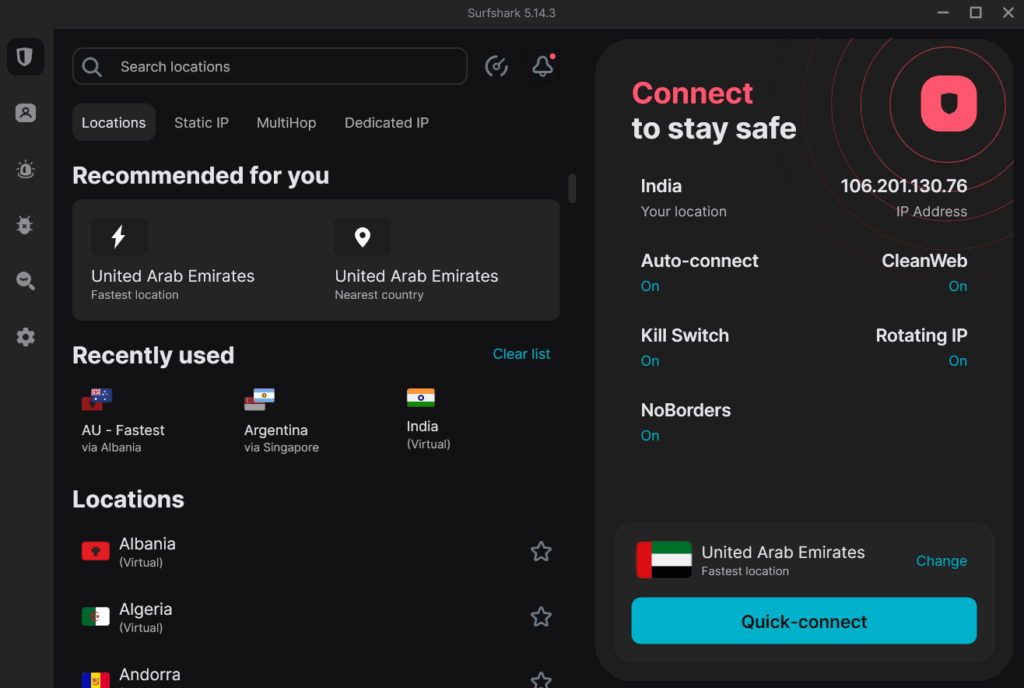Toggle Rotating IP On status
1024x688 pixels.
click(x=957, y=361)
